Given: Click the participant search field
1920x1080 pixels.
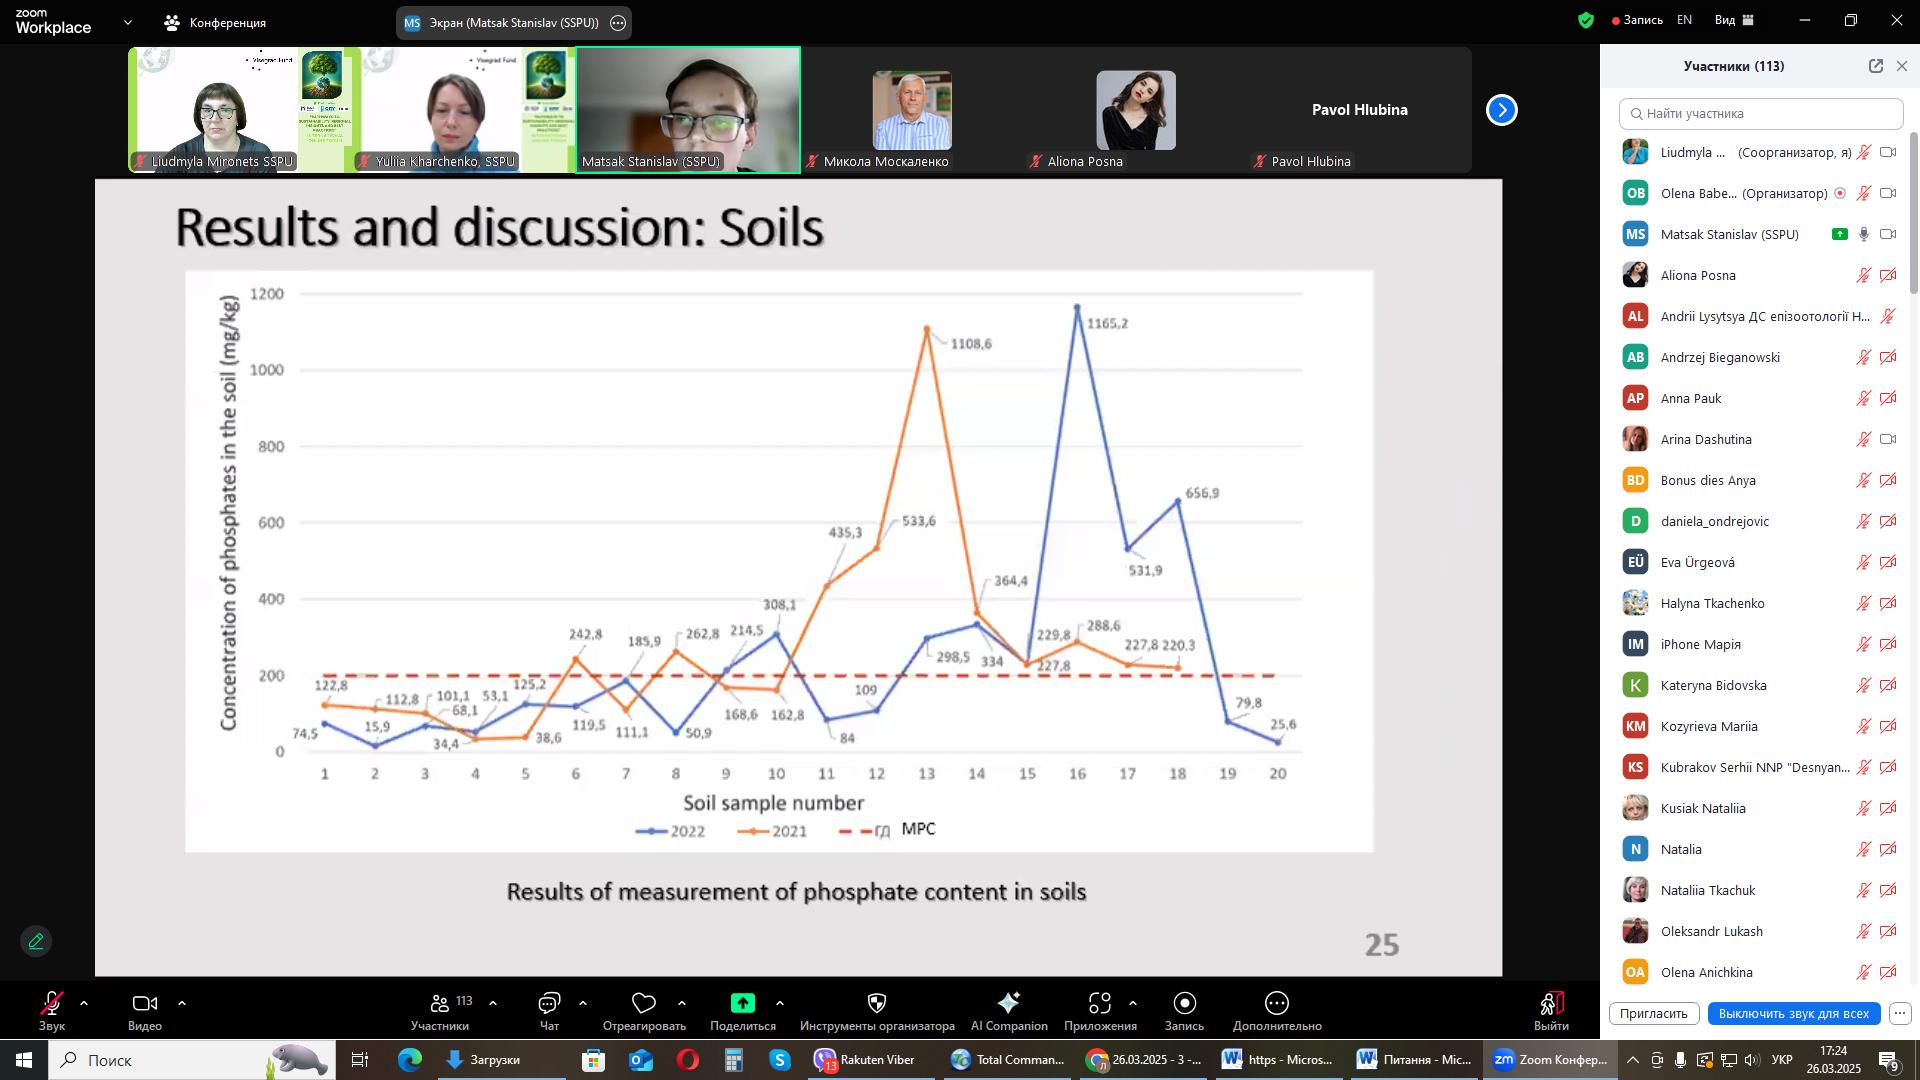Looking at the screenshot, I should pyautogui.click(x=1760, y=114).
